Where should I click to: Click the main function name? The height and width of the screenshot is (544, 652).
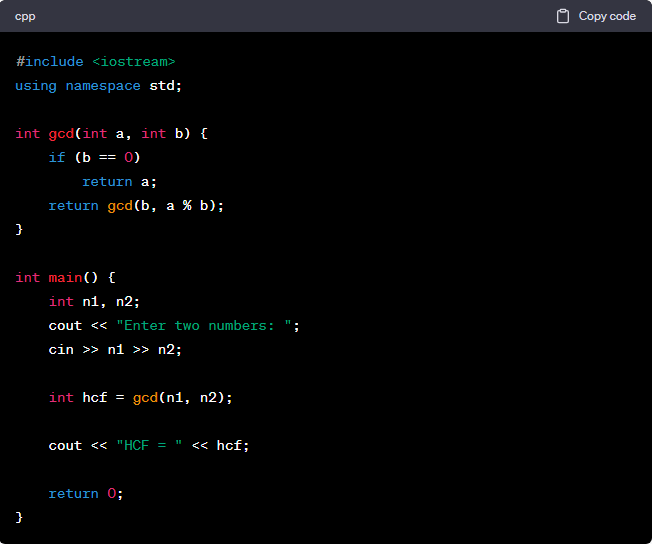pyautogui.click(x=65, y=278)
